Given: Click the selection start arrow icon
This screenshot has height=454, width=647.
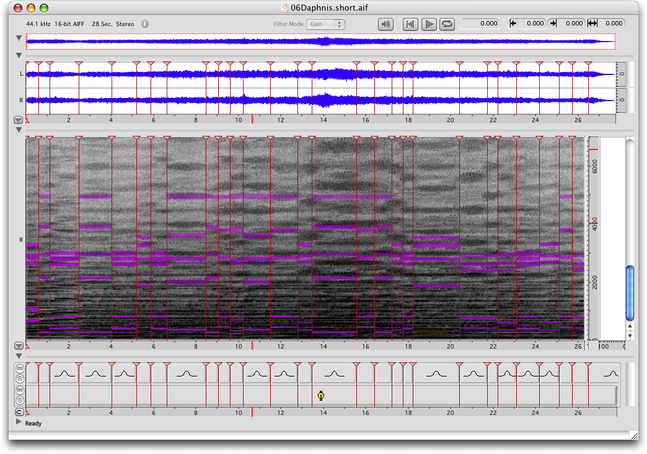Looking at the screenshot, I should (x=515, y=23).
